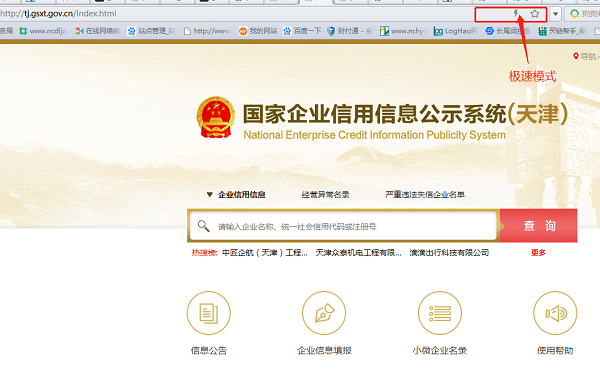Click the 信息公告 document icon

click(209, 313)
